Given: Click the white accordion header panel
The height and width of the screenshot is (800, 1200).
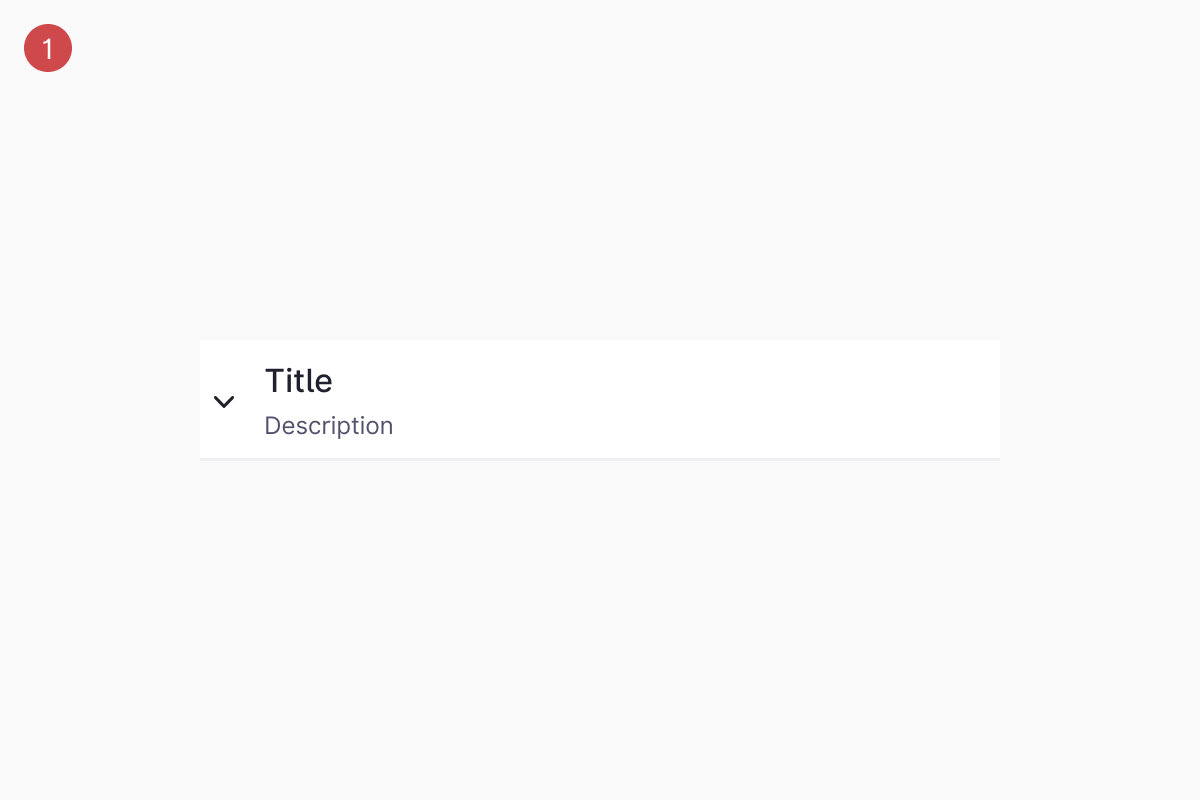Looking at the screenshot, I should (600, 400).
